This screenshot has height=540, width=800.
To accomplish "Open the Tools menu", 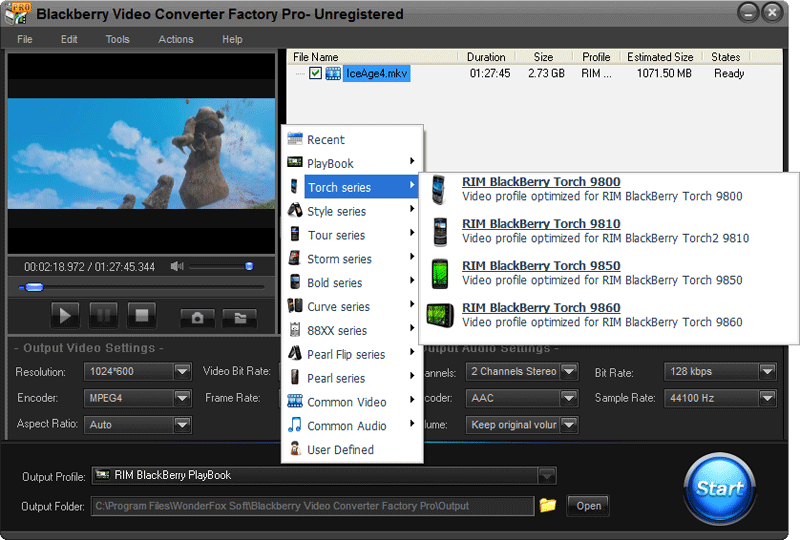I will click(x=117, y=39).
